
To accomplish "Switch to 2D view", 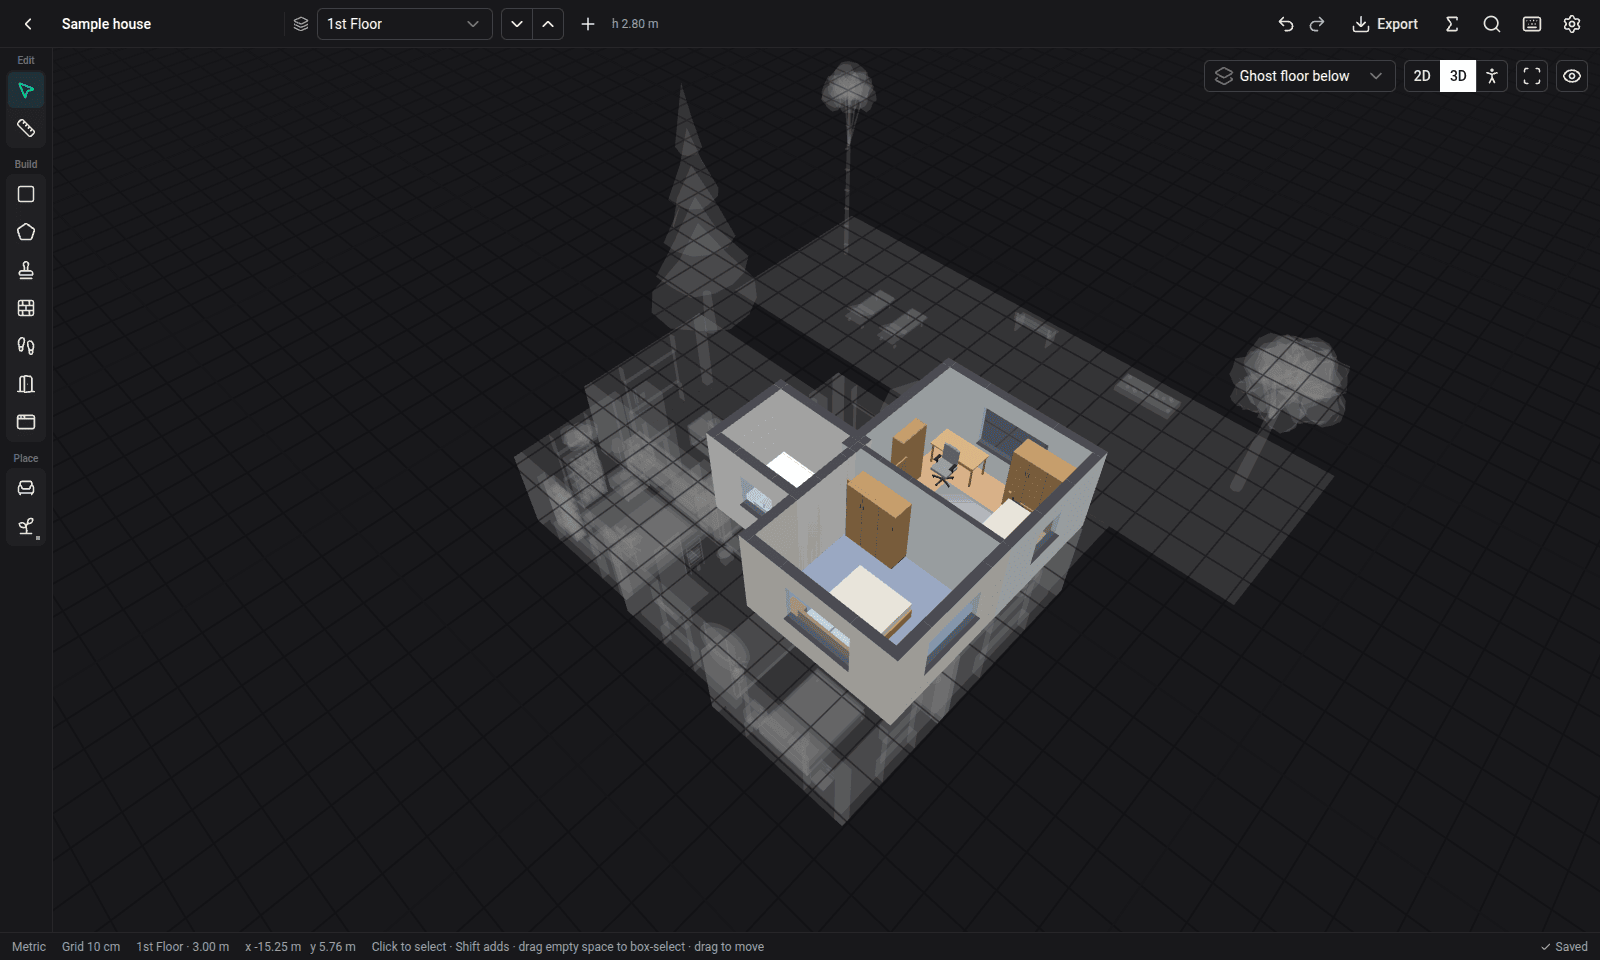I will 1422,76.
